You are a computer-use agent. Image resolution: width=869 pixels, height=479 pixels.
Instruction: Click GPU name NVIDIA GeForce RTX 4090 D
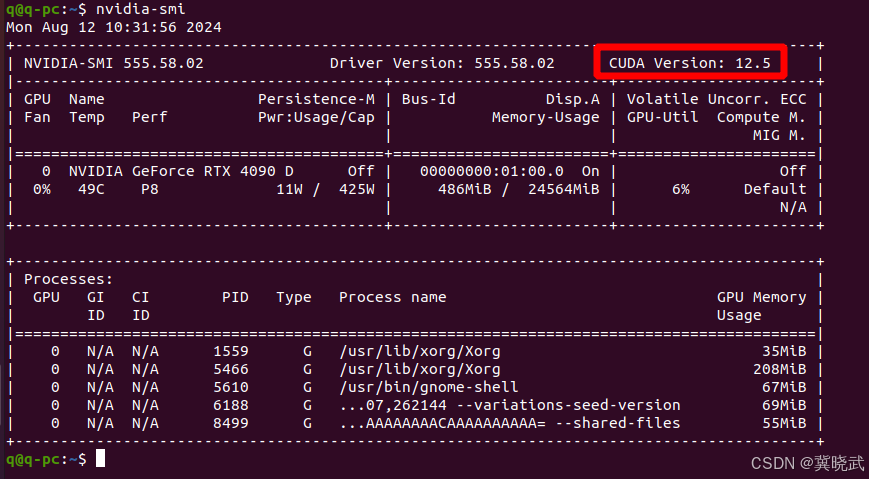pos(181,171)
